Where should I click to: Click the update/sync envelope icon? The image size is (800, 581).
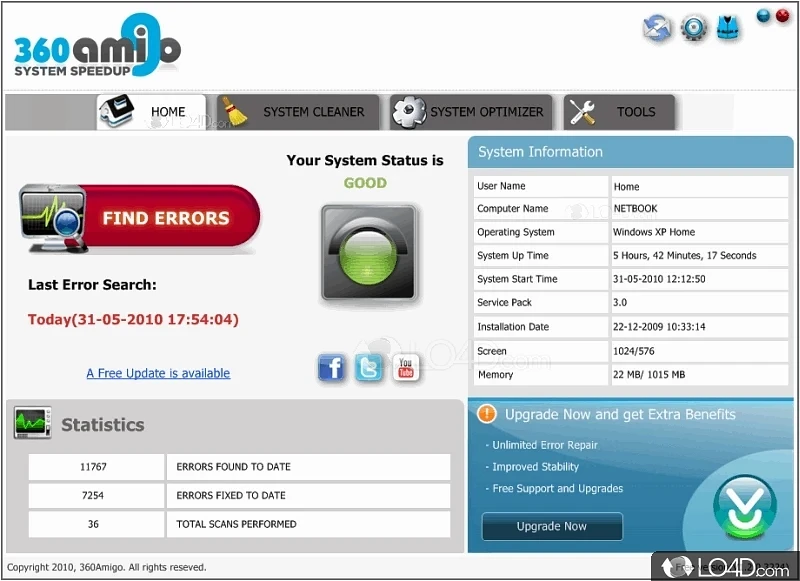pos(657,28)
